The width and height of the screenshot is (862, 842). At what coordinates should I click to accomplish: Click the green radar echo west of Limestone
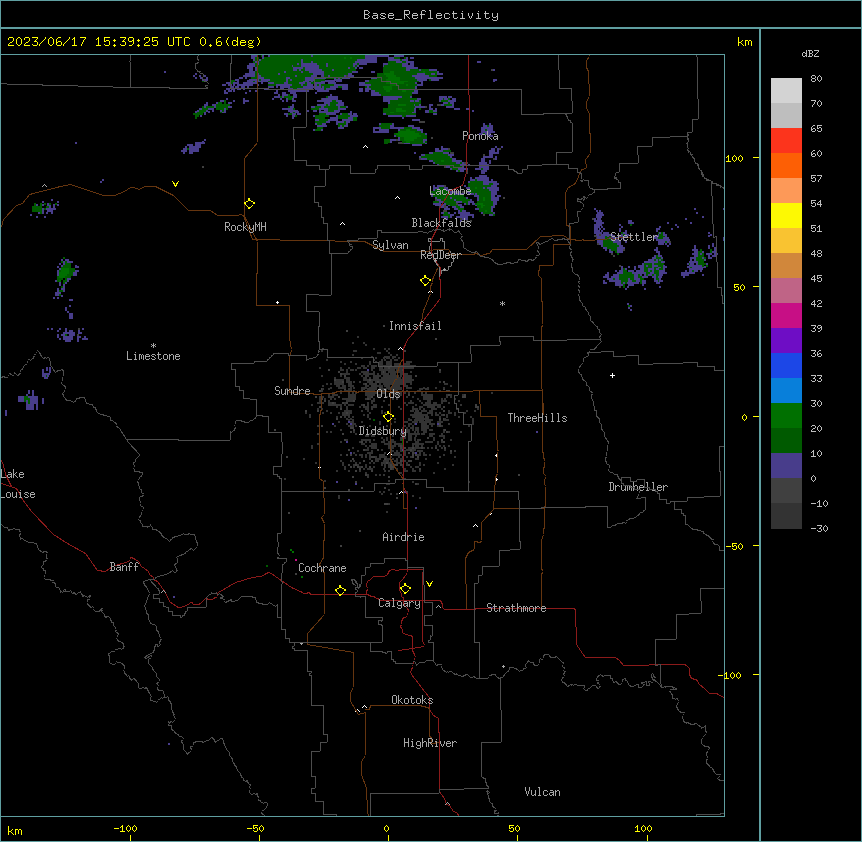point(65,272)
